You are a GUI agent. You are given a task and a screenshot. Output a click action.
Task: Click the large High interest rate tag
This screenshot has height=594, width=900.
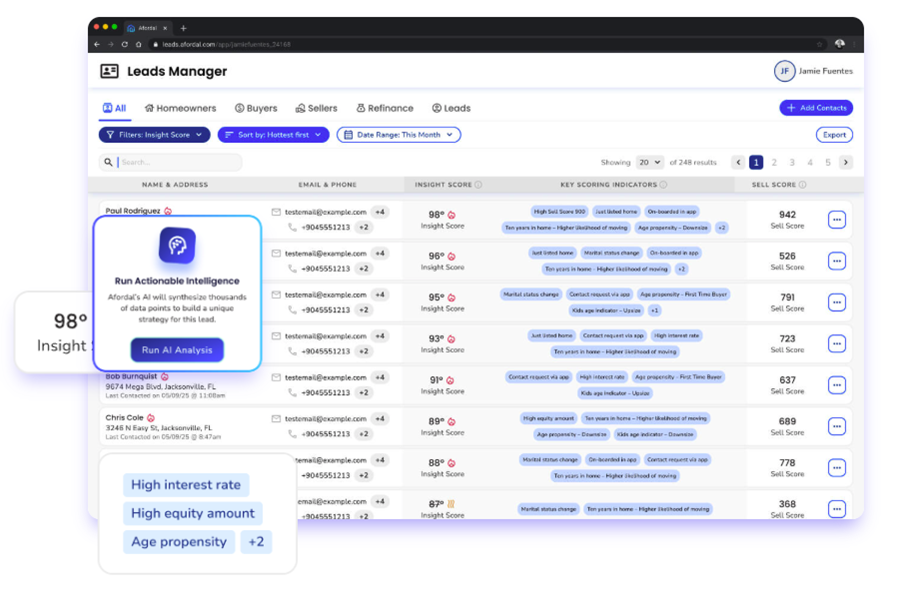(x=186, y=485)
